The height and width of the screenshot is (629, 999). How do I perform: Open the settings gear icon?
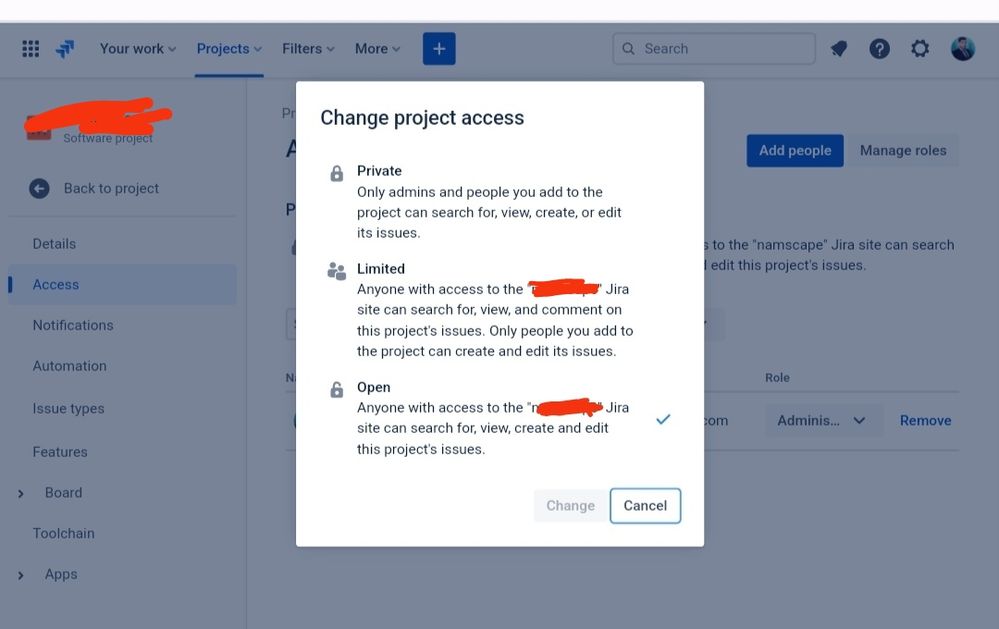(919, 49)
